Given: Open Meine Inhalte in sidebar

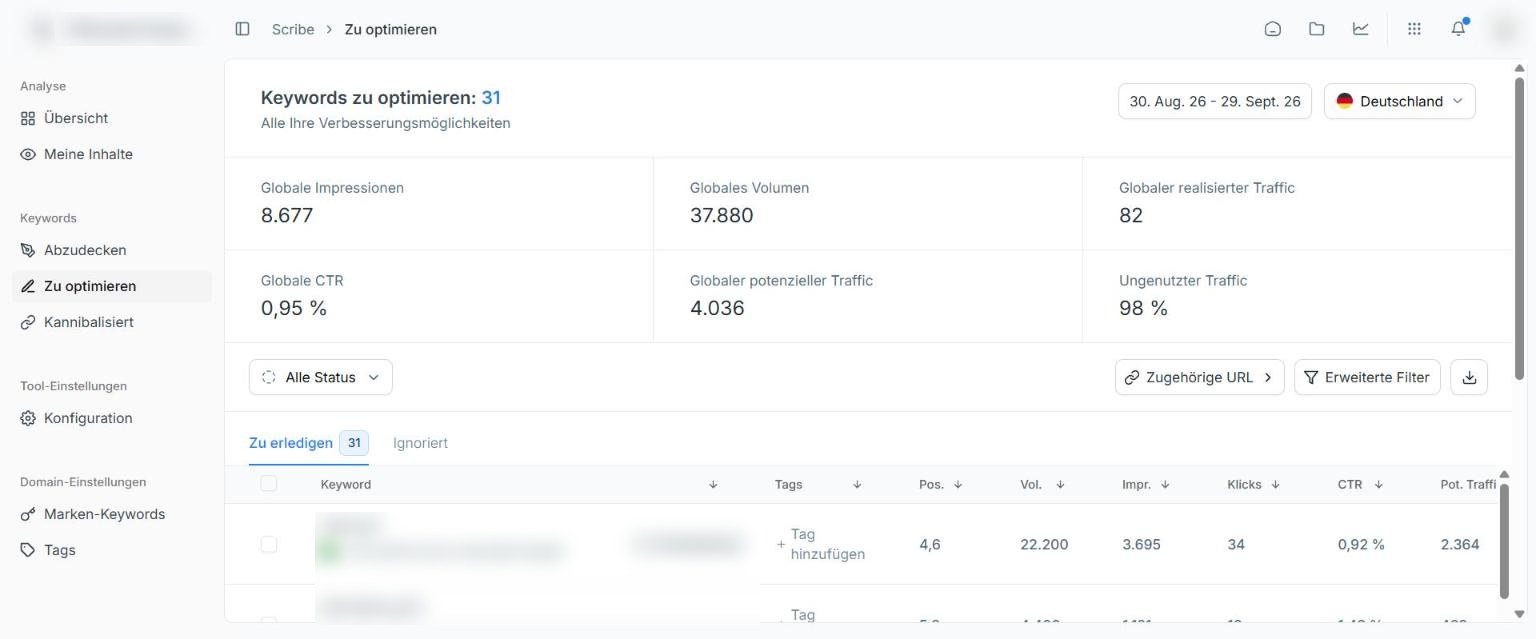Looking at the screenshot, I should click(112, 154).
